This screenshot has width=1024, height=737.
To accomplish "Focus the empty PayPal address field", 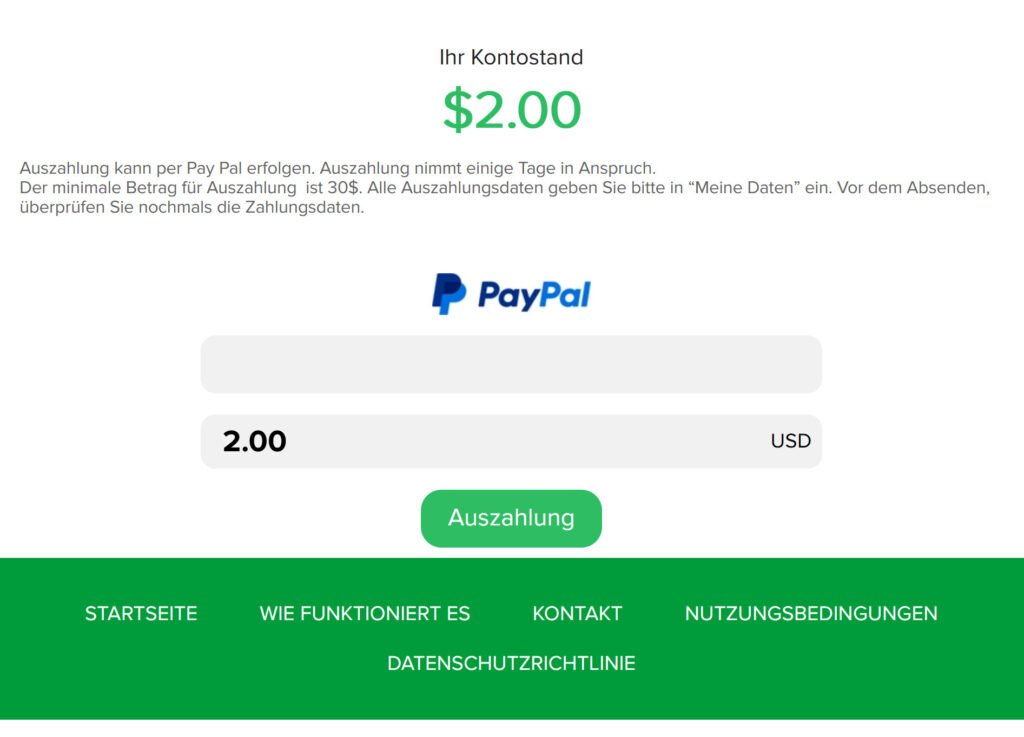I will click(x=511, y=365).
